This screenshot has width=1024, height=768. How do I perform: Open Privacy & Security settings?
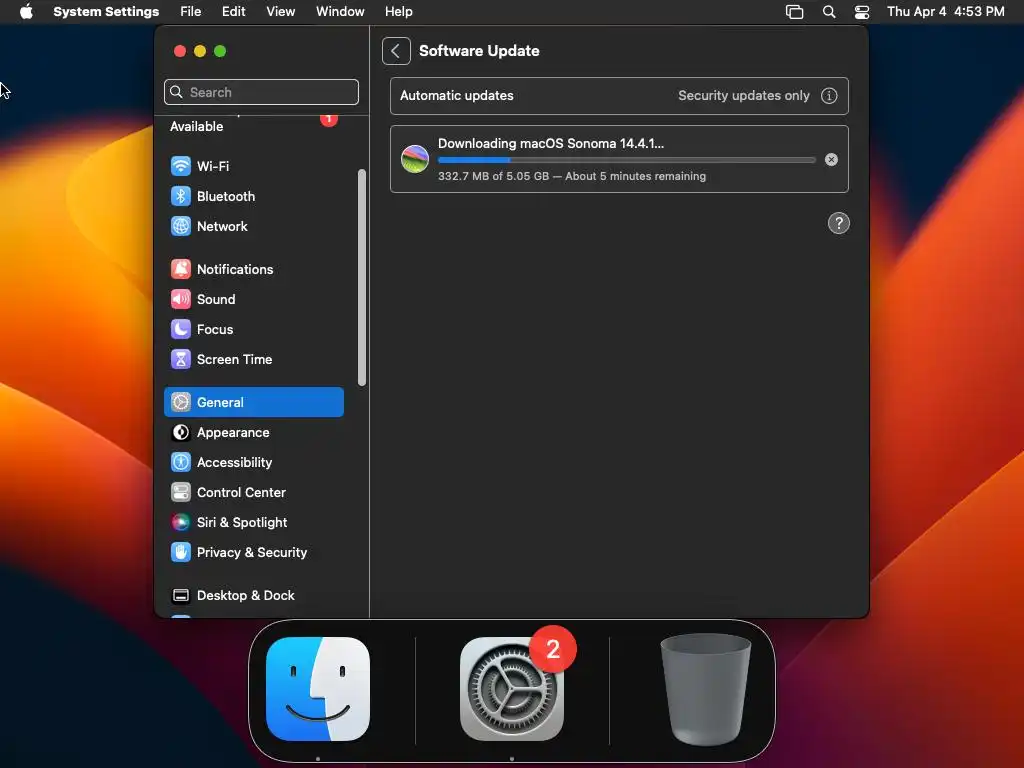point(253,552)
